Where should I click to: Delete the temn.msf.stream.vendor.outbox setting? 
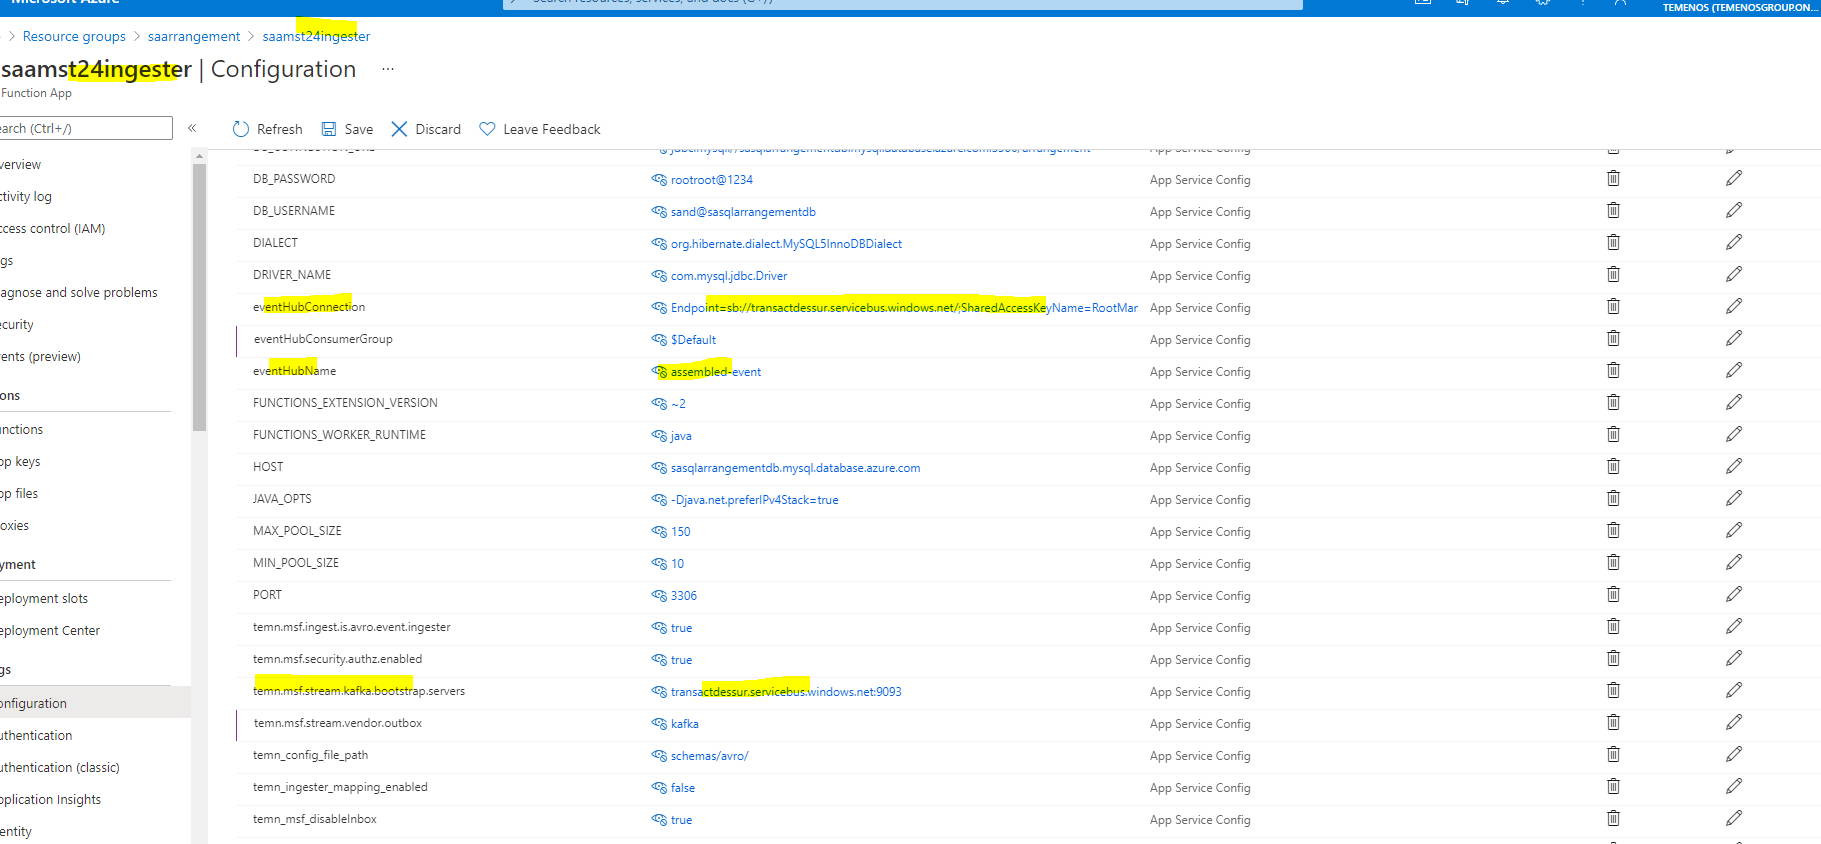pyautogui.click(x=1613, y=723)
